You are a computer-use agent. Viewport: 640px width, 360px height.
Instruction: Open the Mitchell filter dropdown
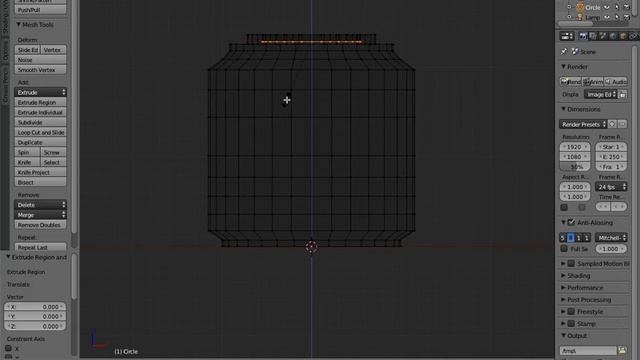[611, 238]
